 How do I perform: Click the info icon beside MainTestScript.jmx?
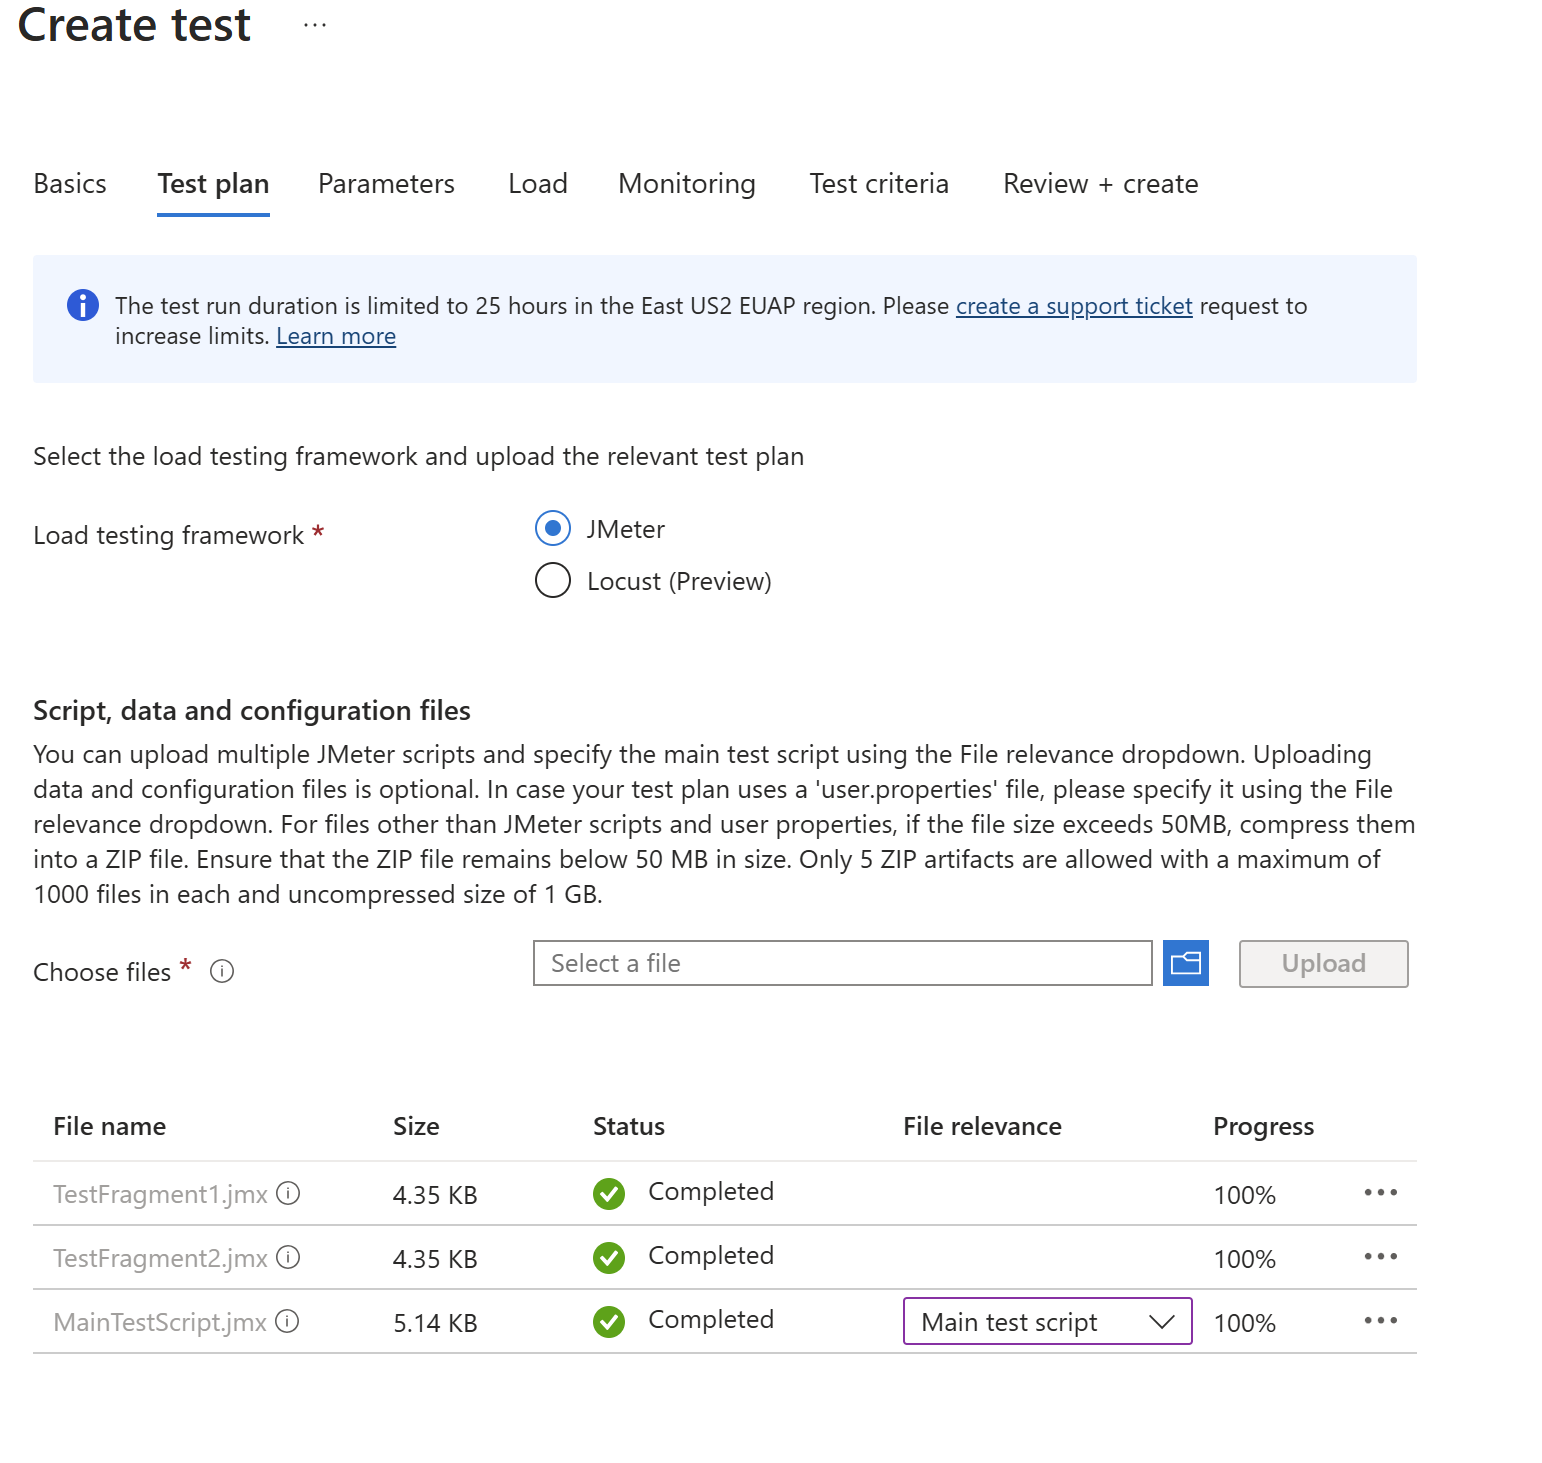point(287,1321)
